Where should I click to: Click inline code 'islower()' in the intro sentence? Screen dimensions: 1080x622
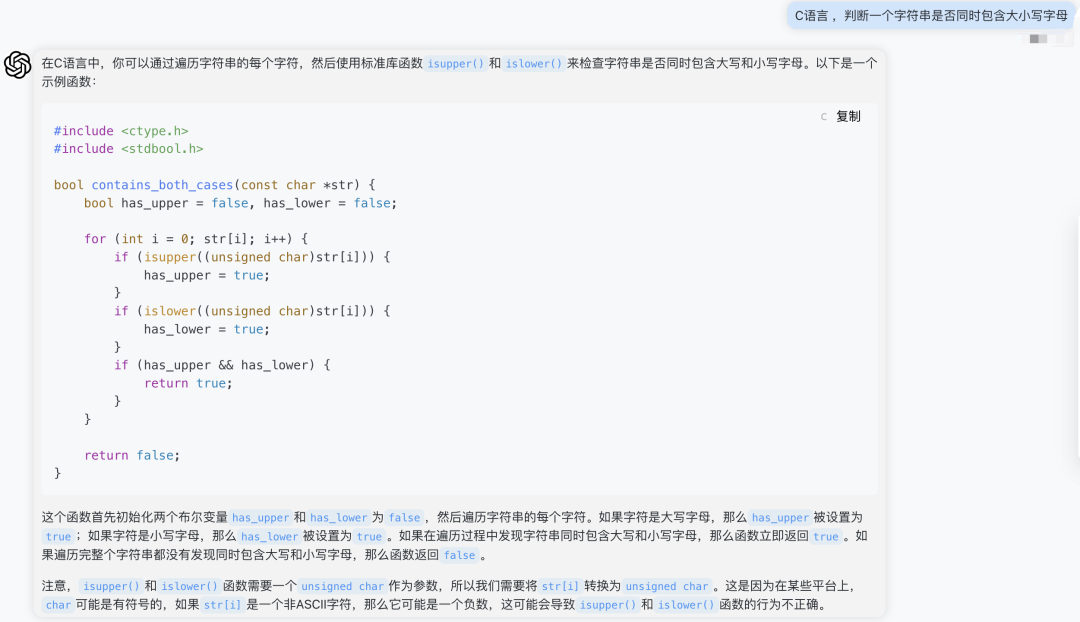point(534,63)
